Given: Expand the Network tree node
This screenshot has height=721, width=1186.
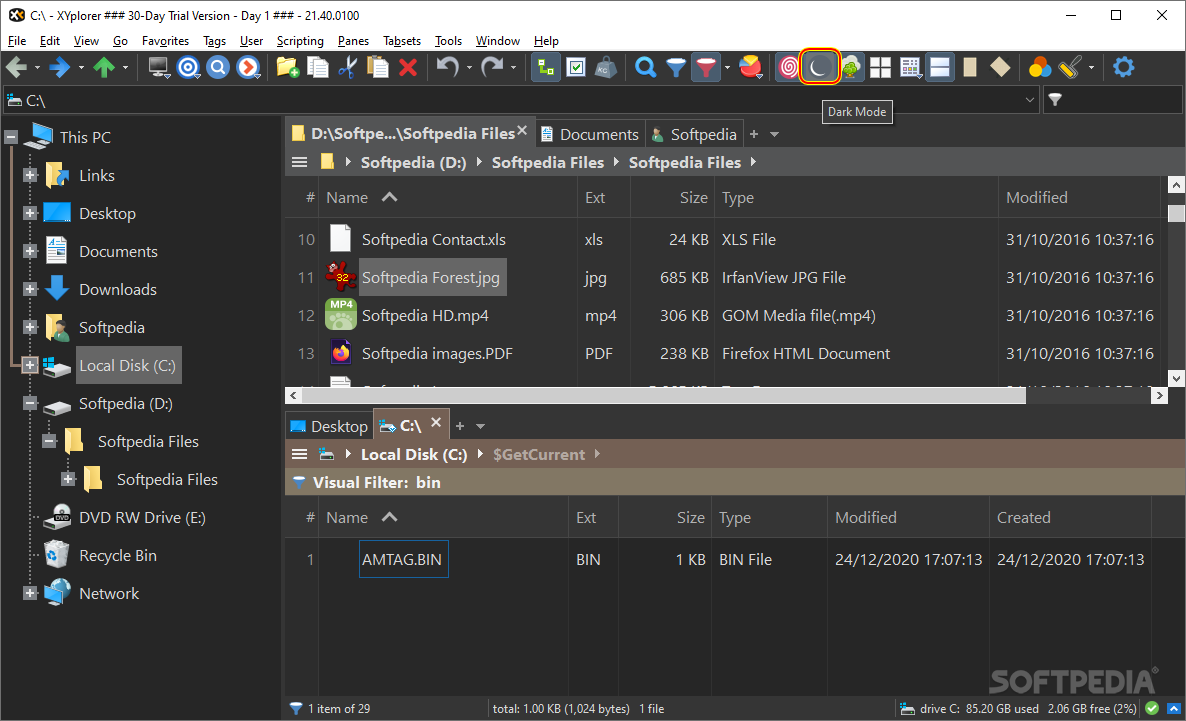Looking at the screenshot, I should [x=29, y=593].
